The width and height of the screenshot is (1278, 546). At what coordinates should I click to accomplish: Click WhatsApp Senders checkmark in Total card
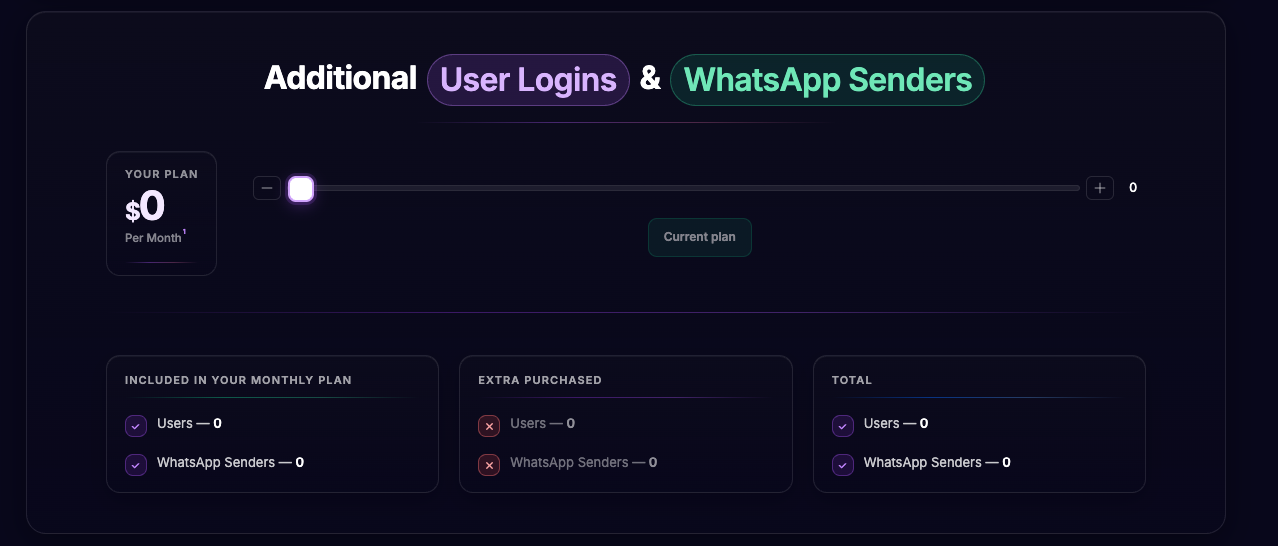point(843,465)
